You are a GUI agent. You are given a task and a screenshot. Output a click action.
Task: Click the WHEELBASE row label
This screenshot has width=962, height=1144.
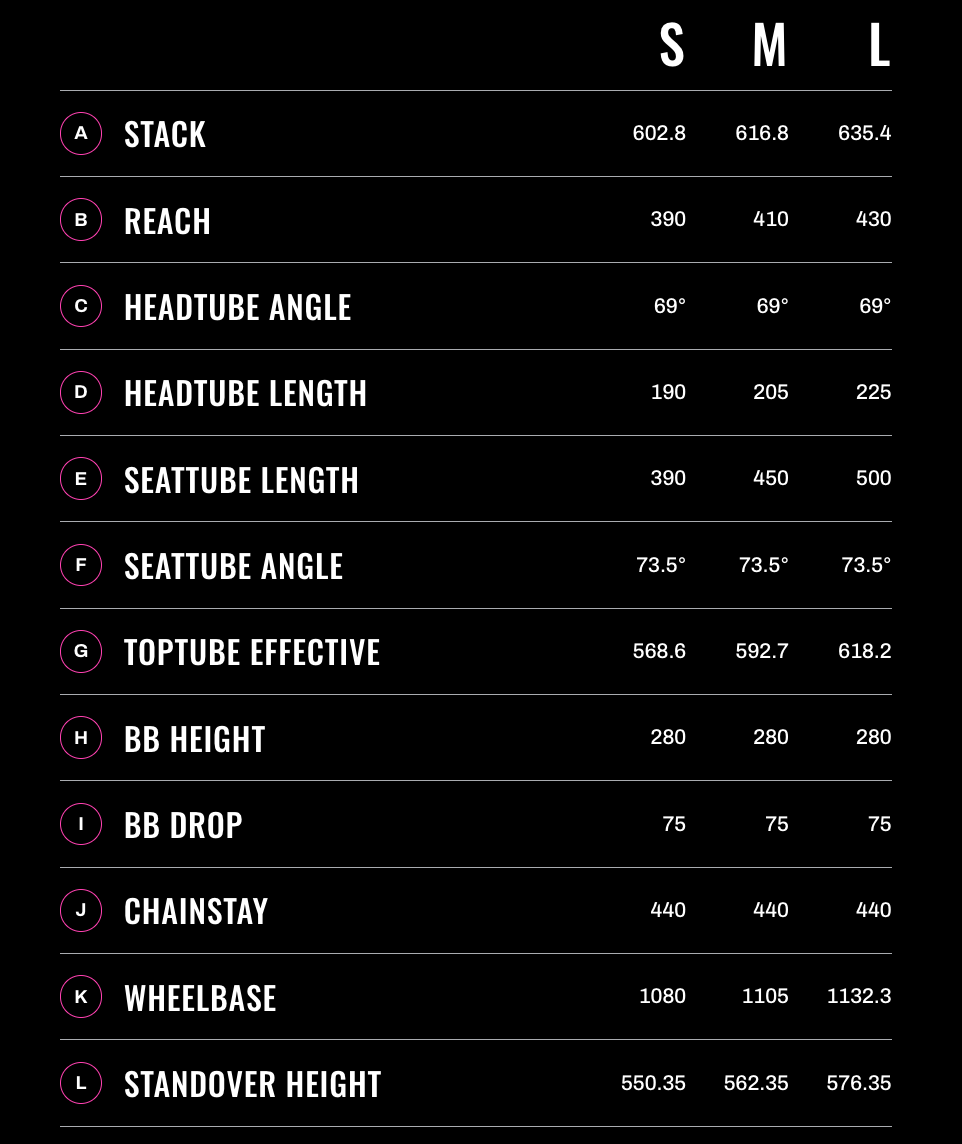pyautogui.click(x=201, y=999)
